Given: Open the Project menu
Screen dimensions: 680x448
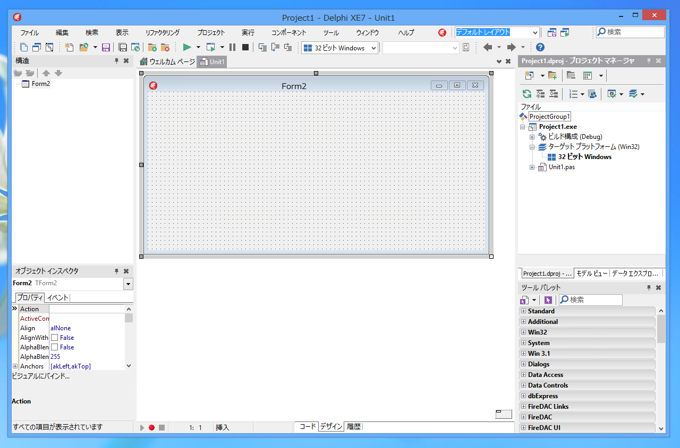Looking at the screenshot, I should pos(211,33).
